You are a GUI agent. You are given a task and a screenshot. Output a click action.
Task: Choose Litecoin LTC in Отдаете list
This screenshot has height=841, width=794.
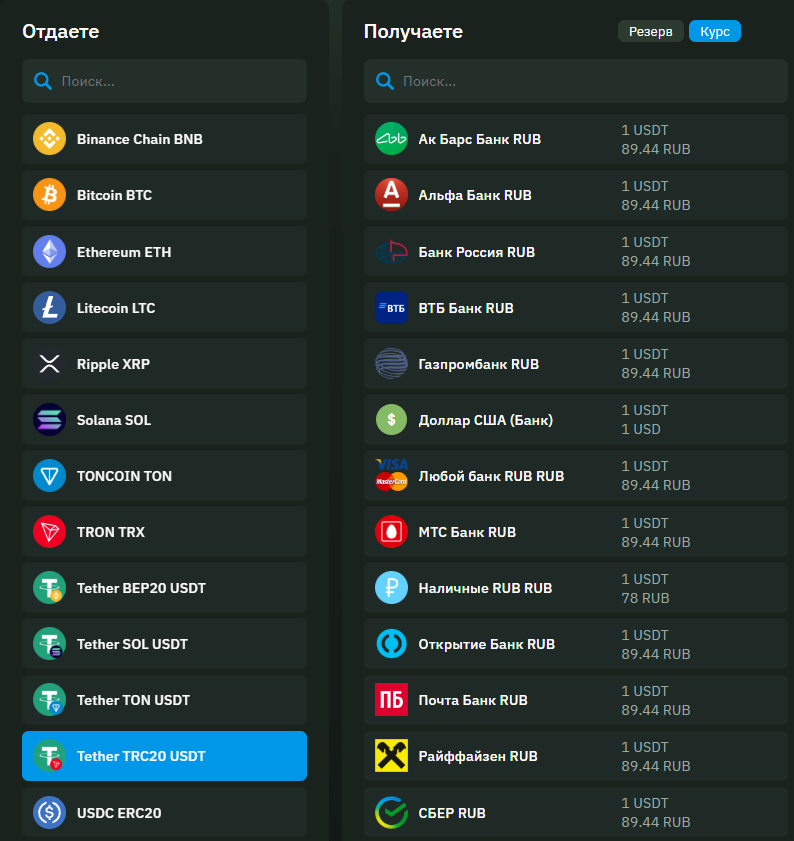tap(164, 308)
